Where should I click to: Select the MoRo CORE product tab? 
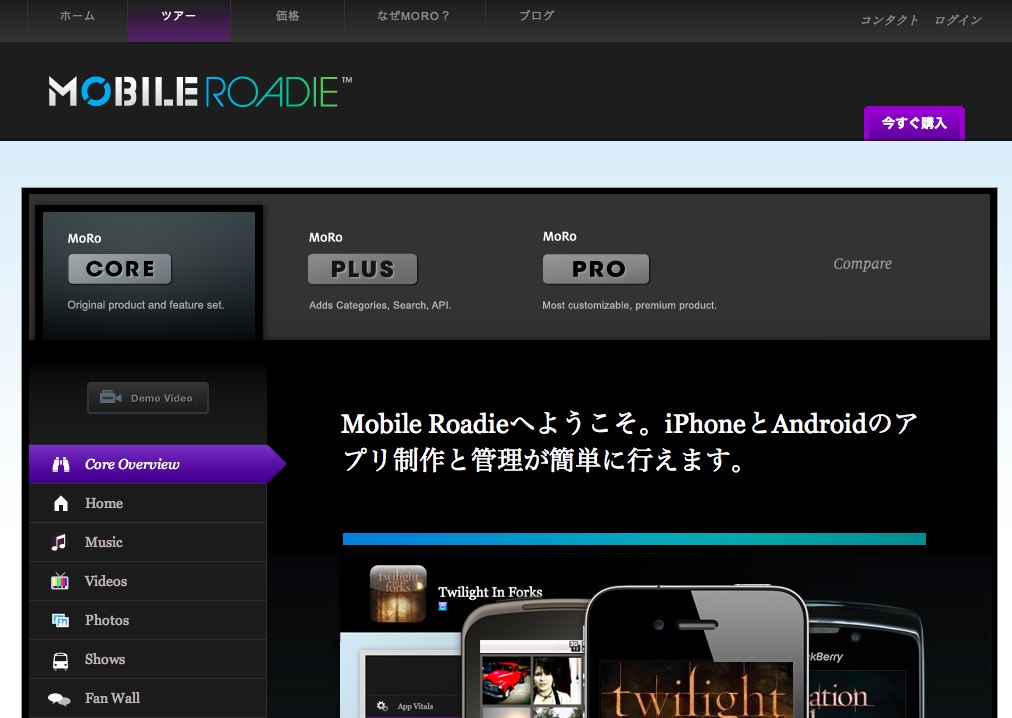pyautogui.click(x=149, y=274)
